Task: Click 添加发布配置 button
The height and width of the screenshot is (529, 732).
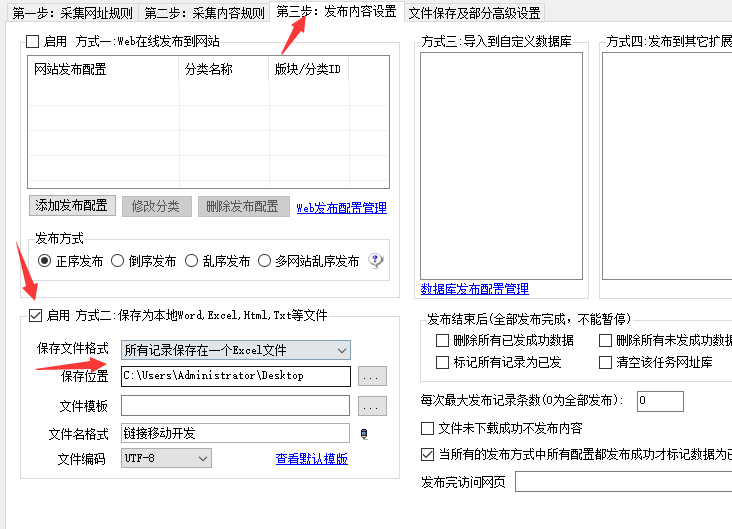Action: pos(72,205)
